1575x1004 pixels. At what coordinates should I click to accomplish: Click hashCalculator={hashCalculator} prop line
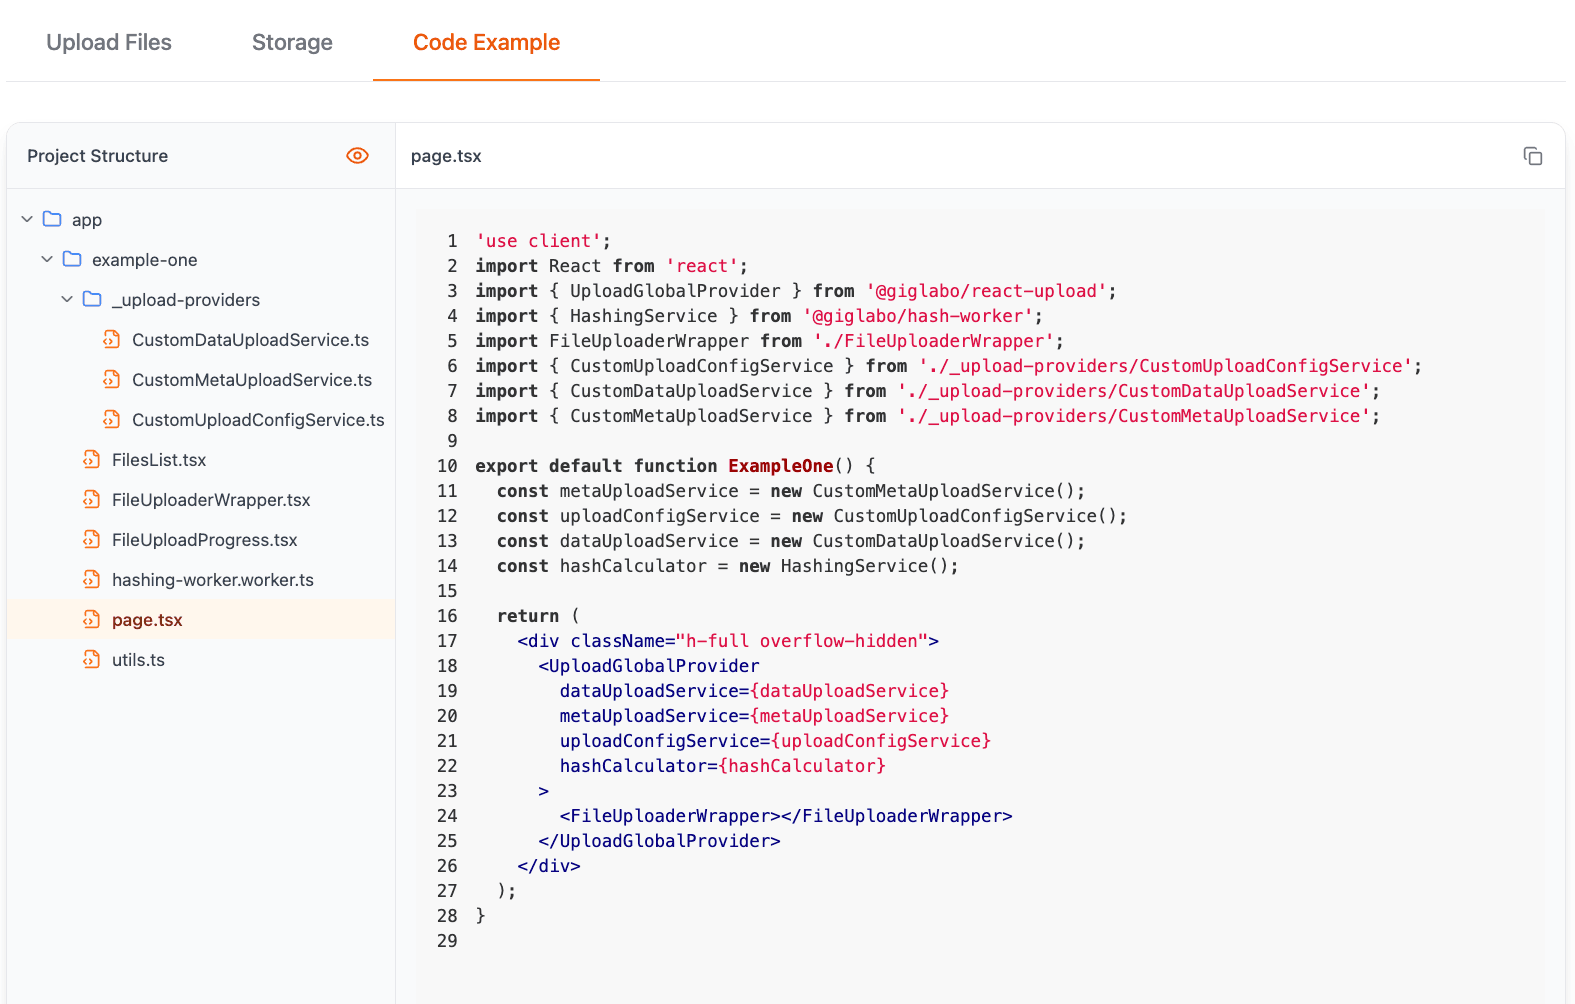tap(723, 766)
